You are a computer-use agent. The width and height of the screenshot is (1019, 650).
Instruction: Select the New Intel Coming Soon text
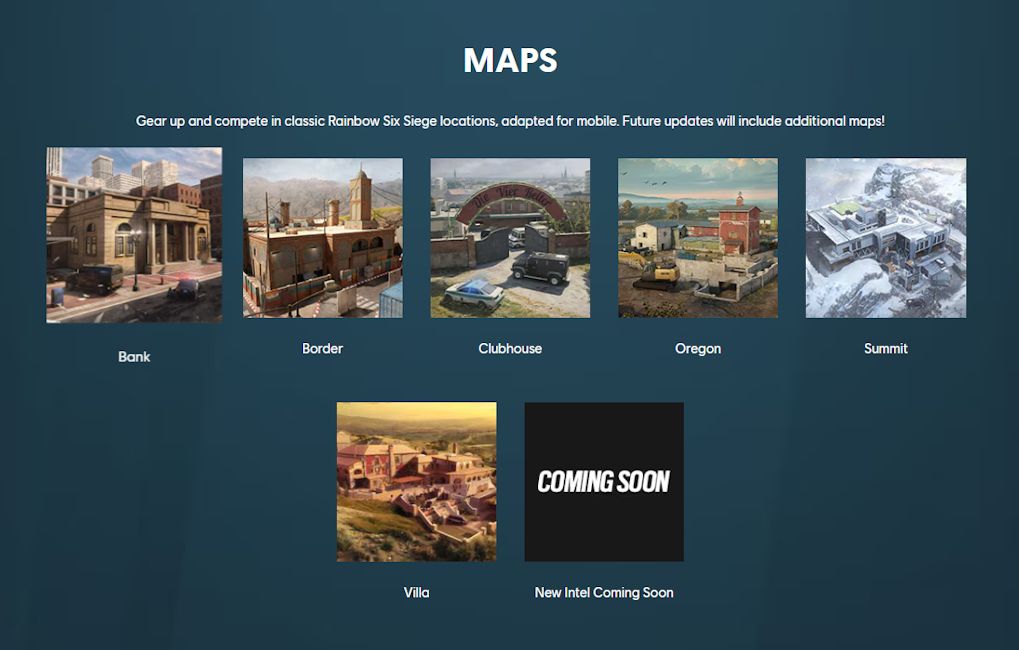pyautogui.click(x=603, y=592)
